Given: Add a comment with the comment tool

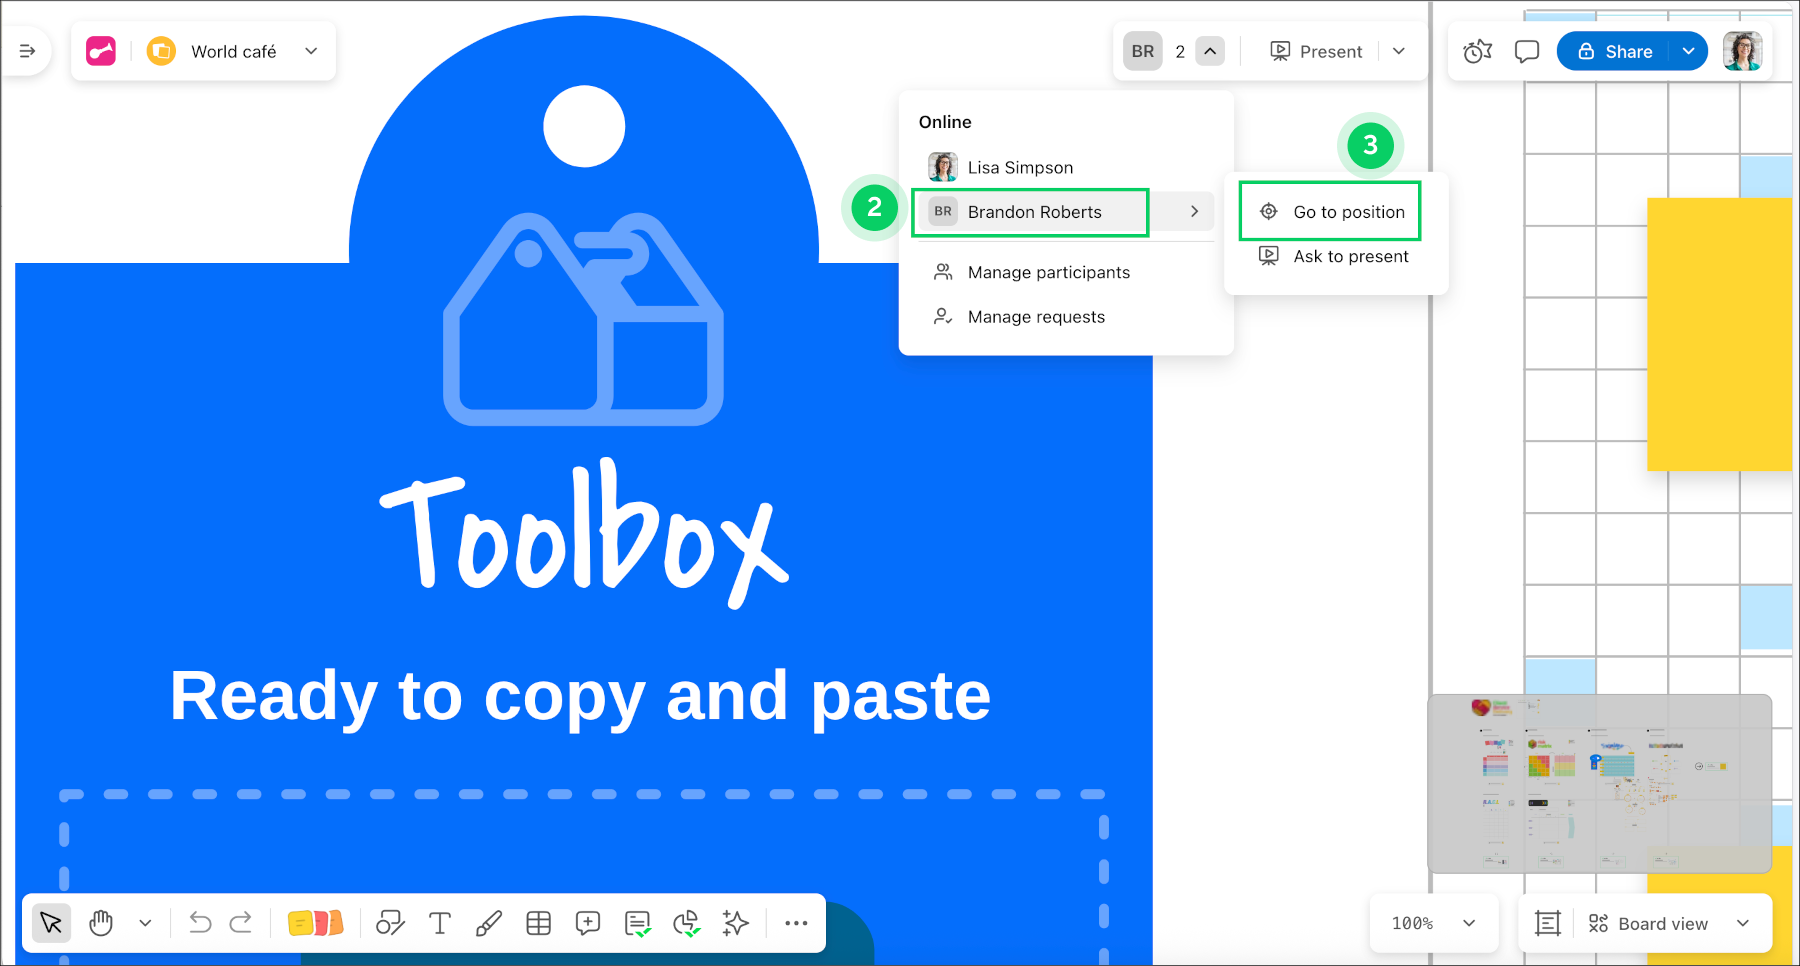Looking at the screenshot, I should [588, 923].
